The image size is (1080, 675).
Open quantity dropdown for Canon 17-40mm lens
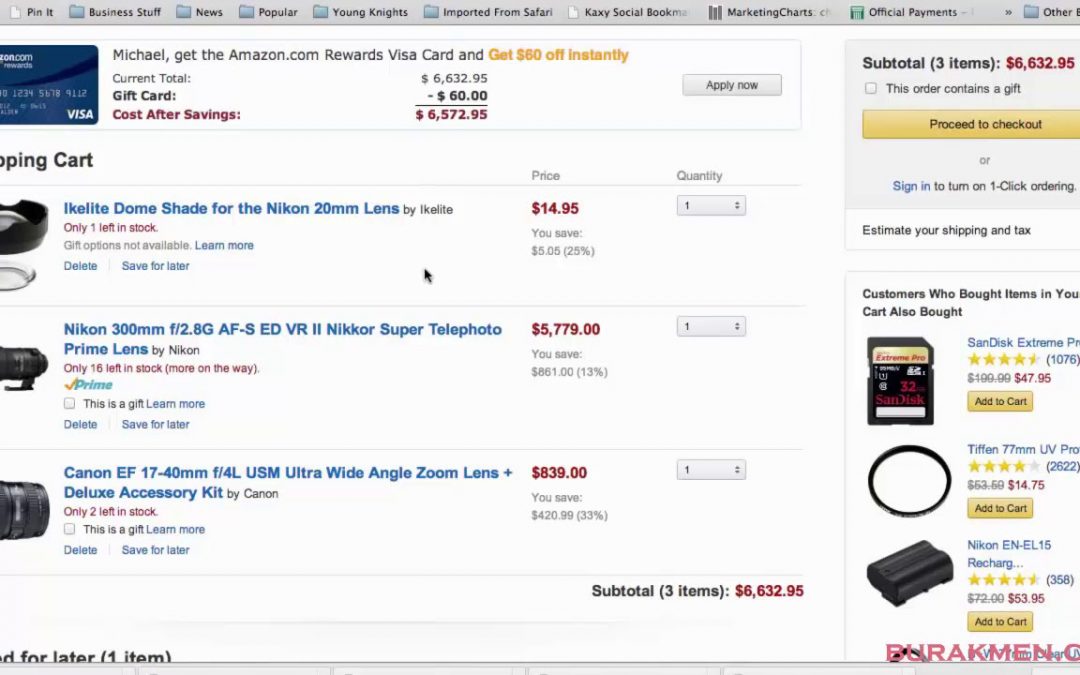click(711, 470)
